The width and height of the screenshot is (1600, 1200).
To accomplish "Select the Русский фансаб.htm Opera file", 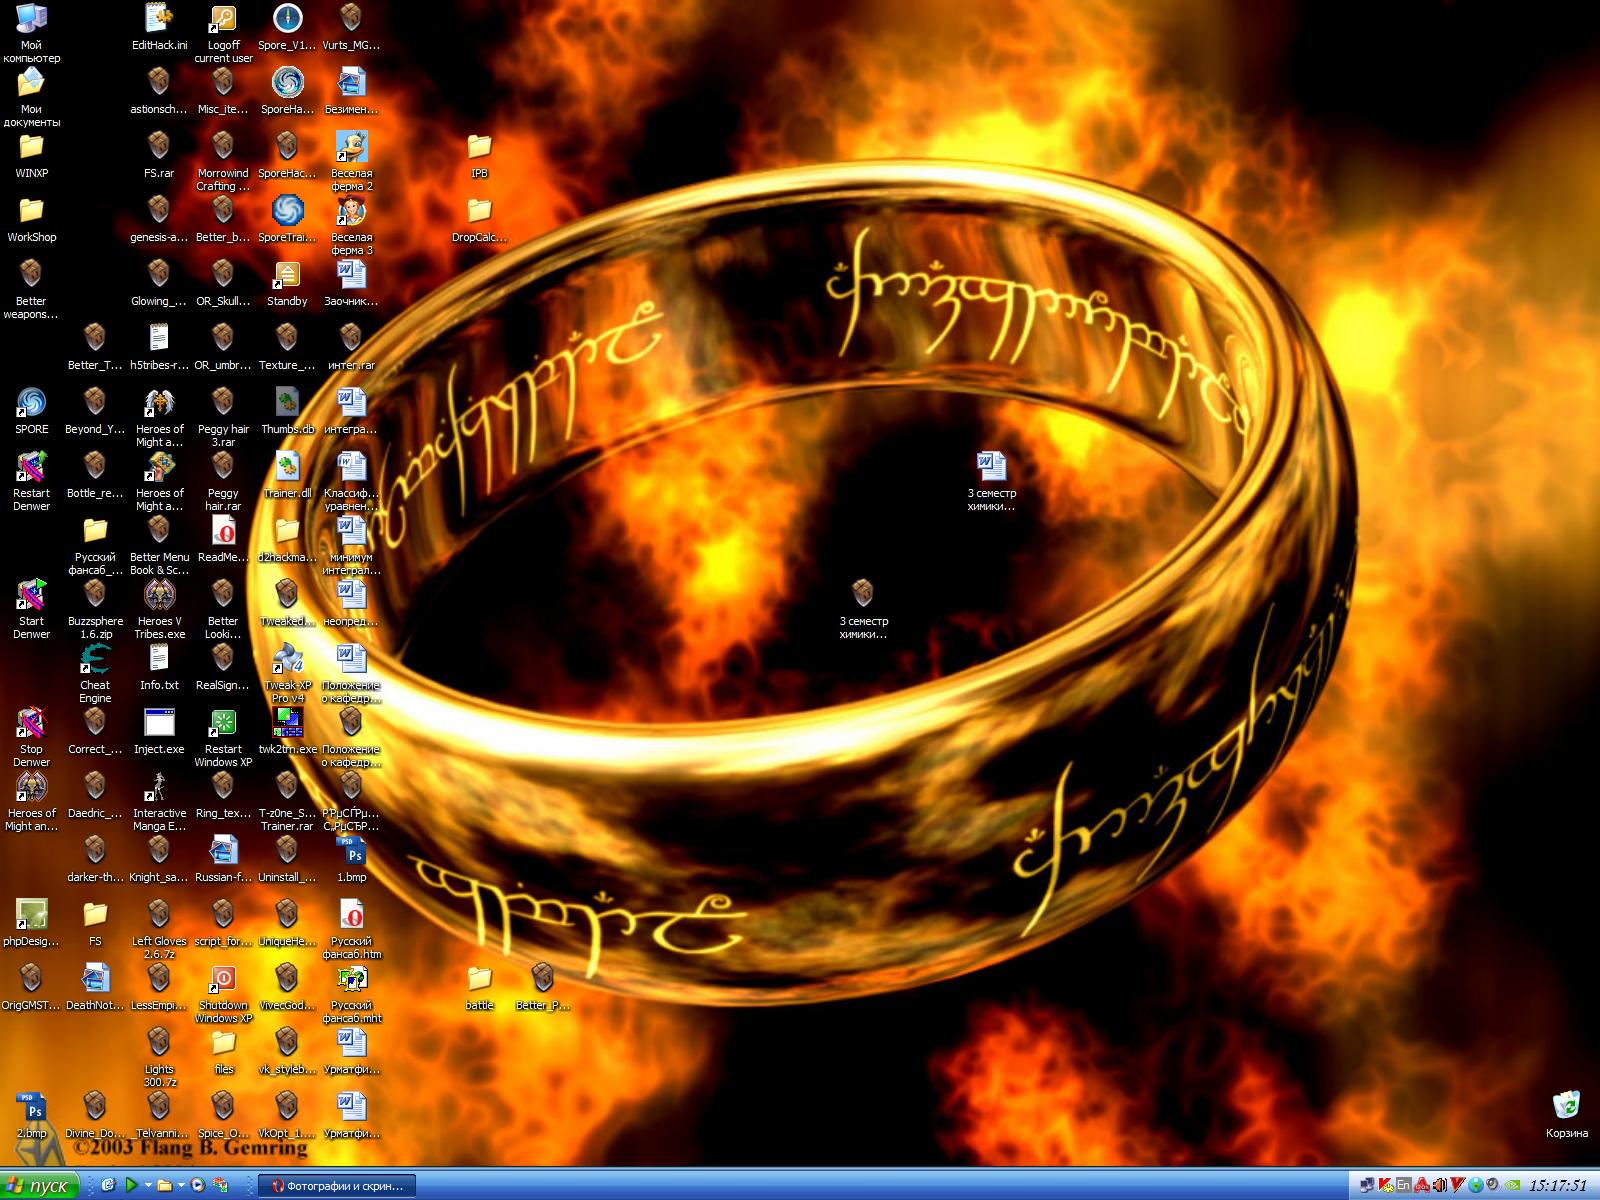I will (x=351, y=929).
